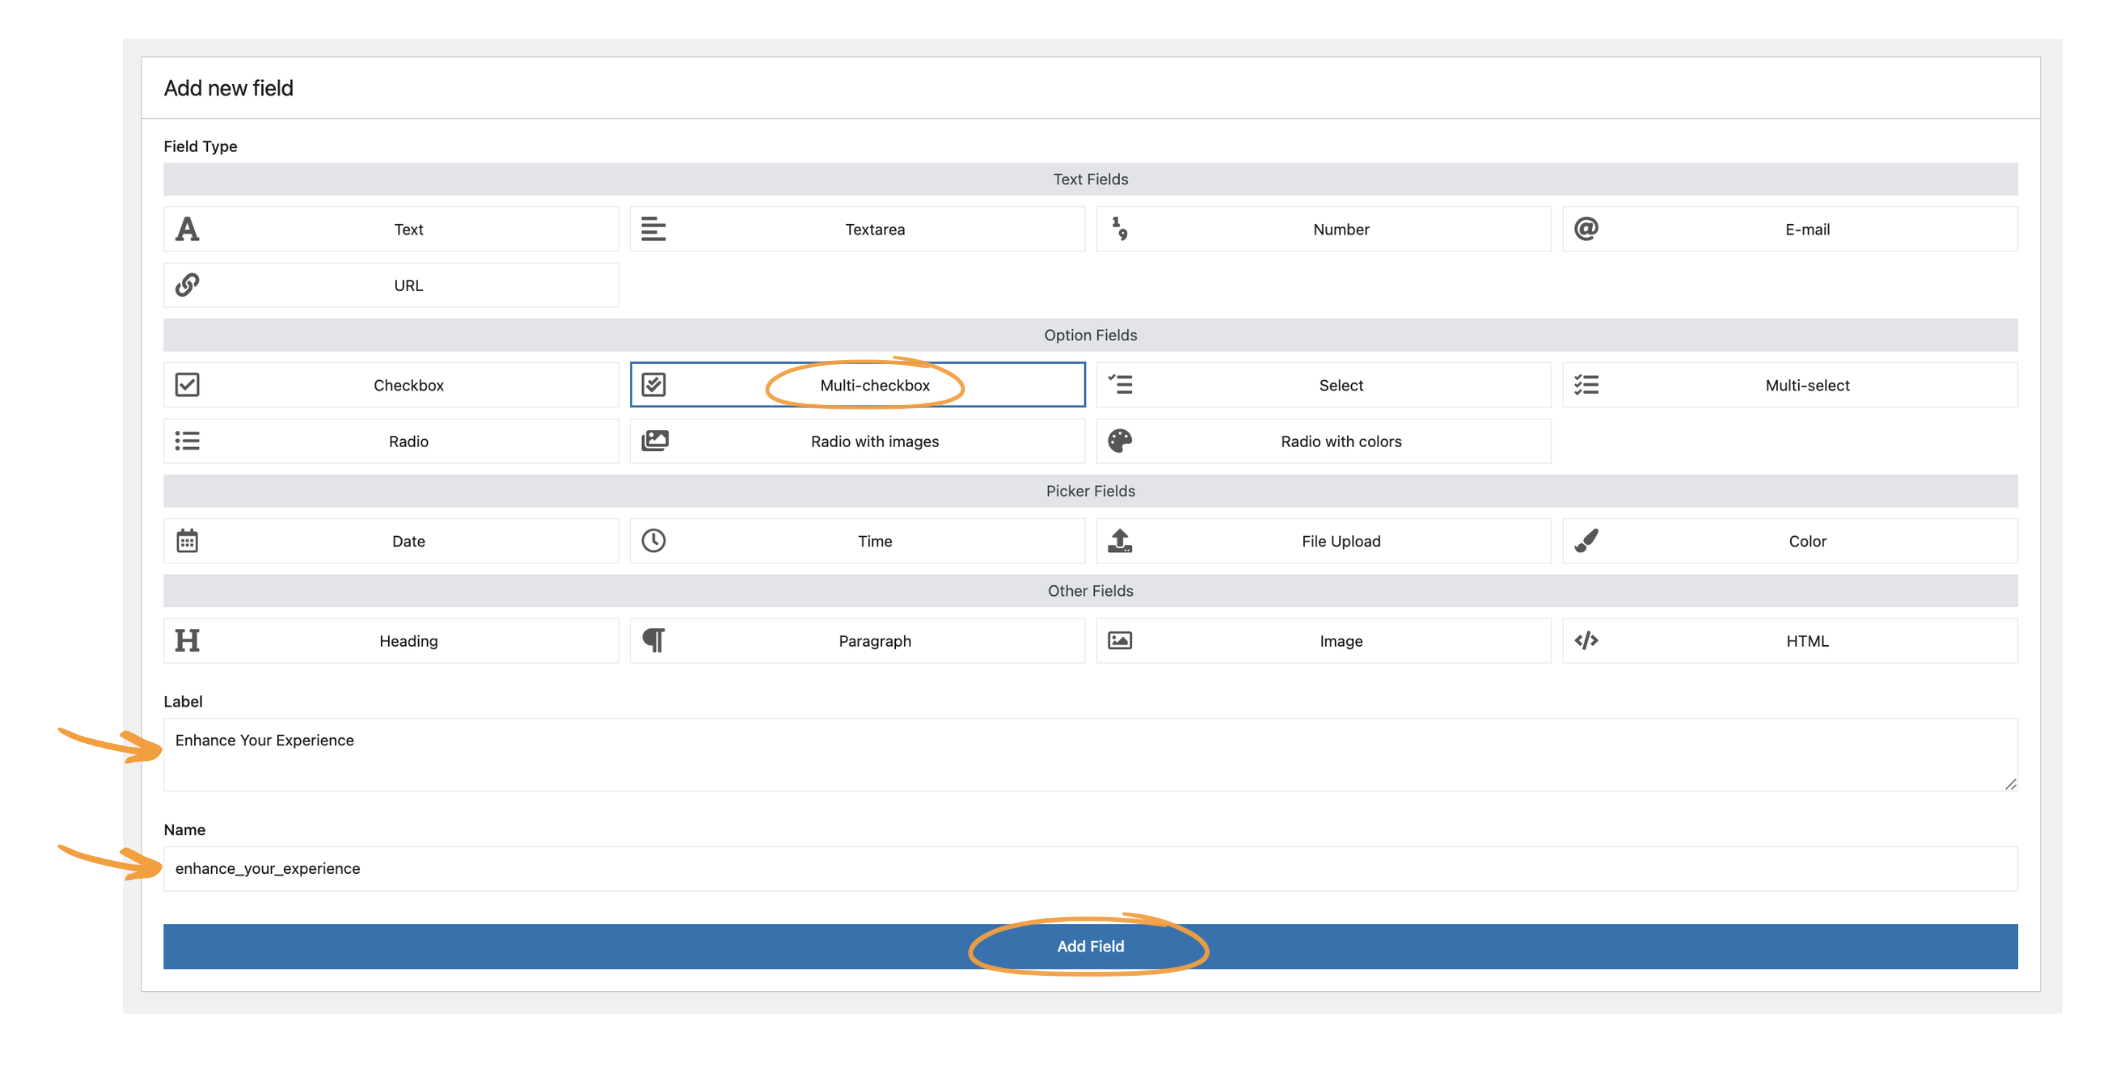Click the File Upload icon
Screen dimensions: 2126x1080
1120,540
